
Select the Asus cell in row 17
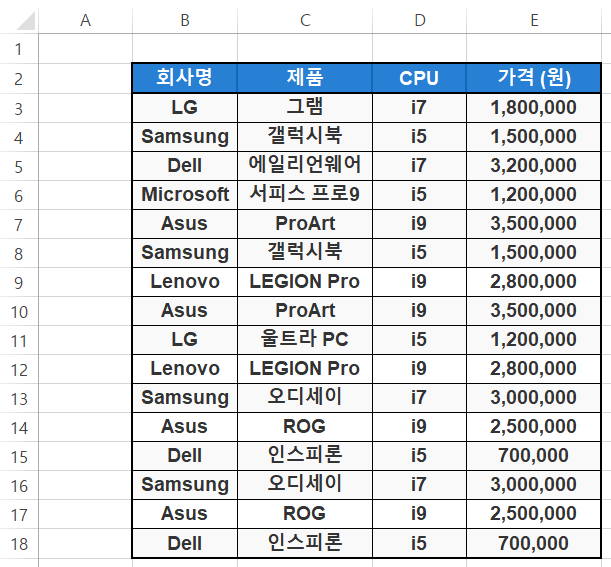tap(185, 514)
